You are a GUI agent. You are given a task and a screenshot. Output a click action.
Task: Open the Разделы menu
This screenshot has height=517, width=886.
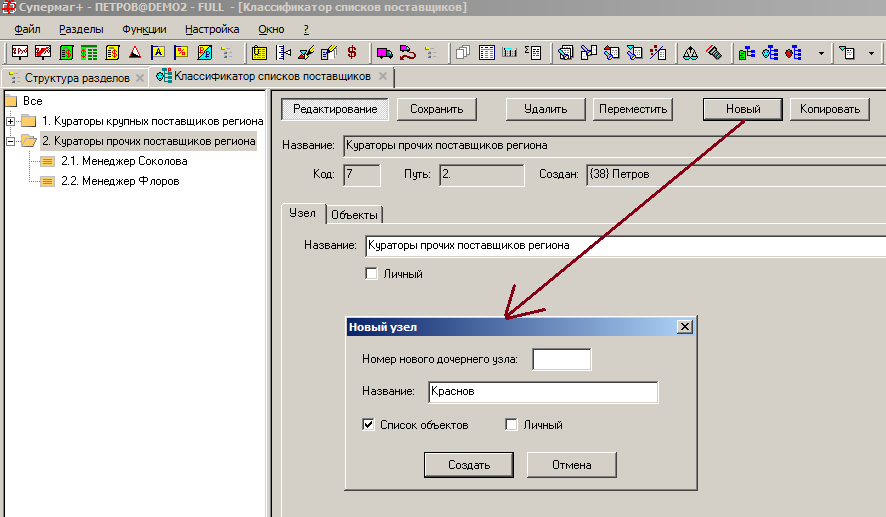click(81, 29)
